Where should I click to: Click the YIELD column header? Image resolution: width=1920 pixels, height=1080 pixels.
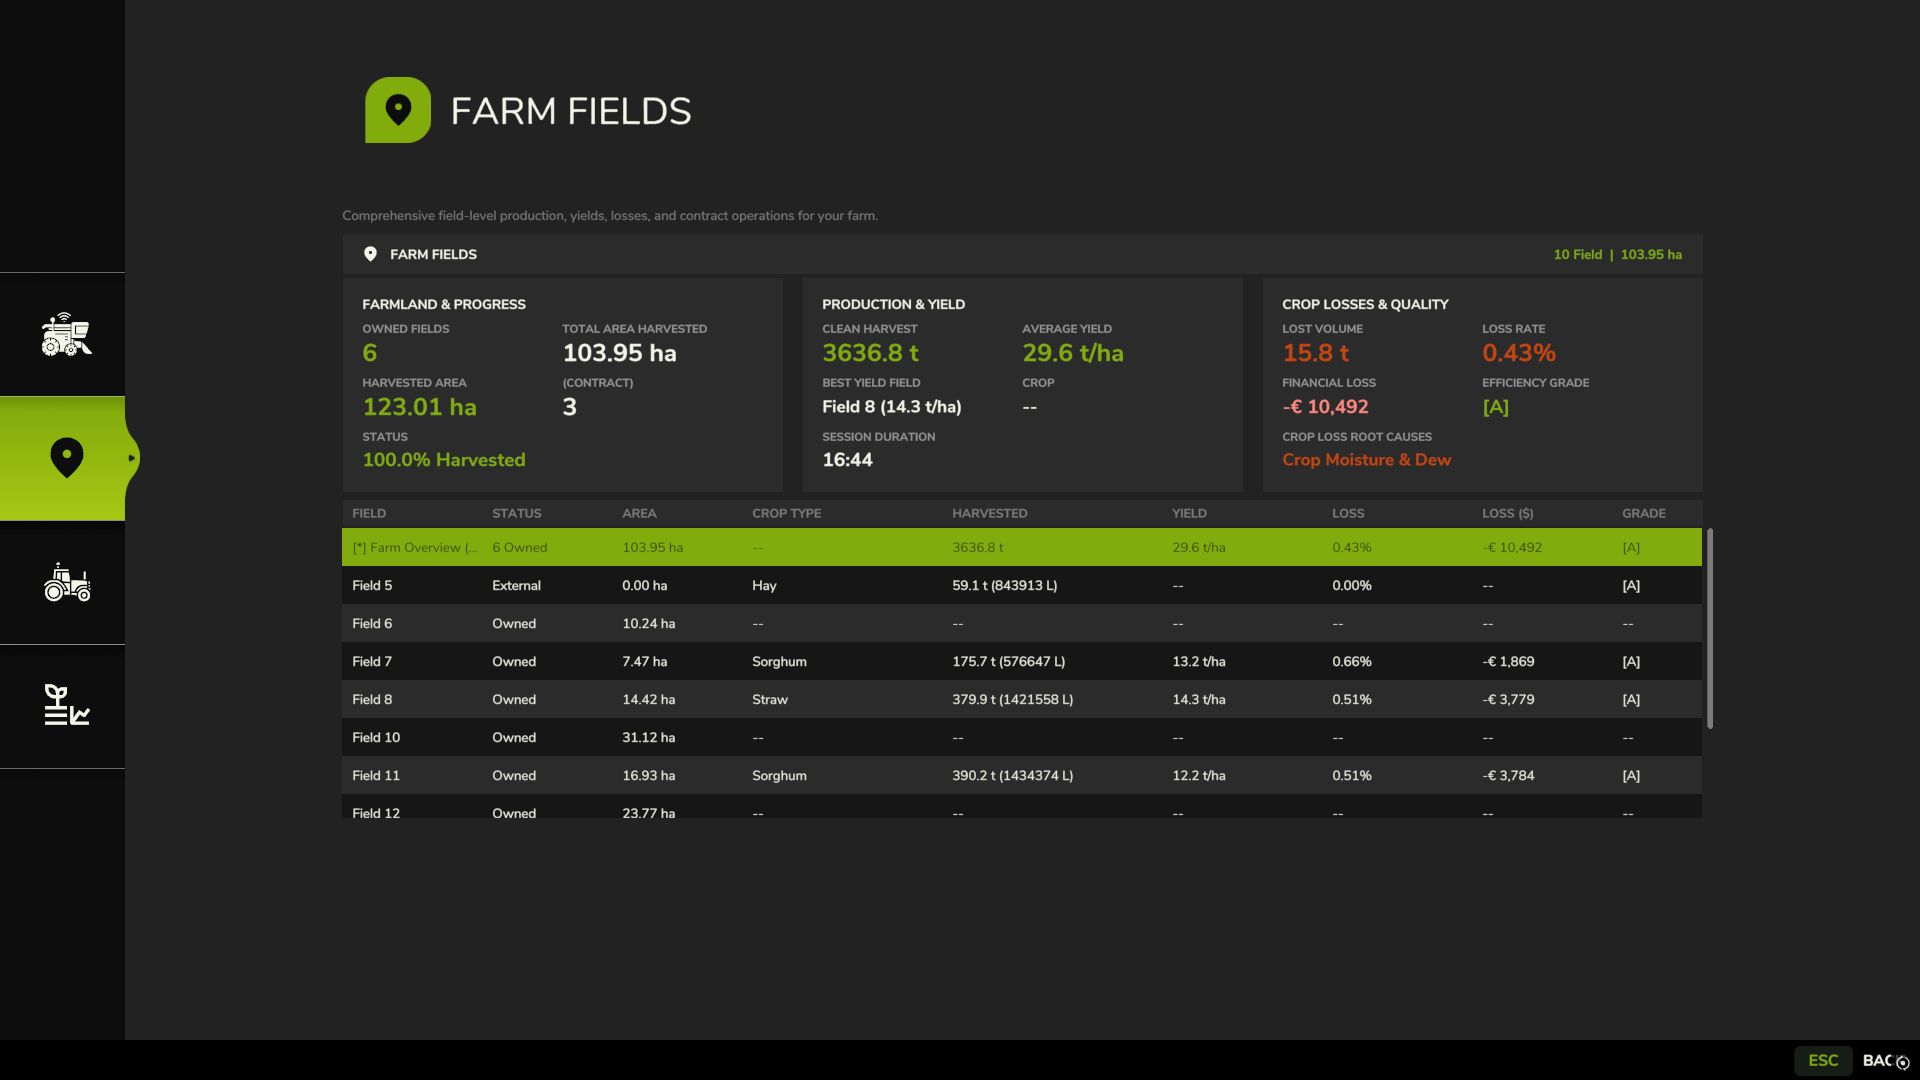click(1189, 513)
